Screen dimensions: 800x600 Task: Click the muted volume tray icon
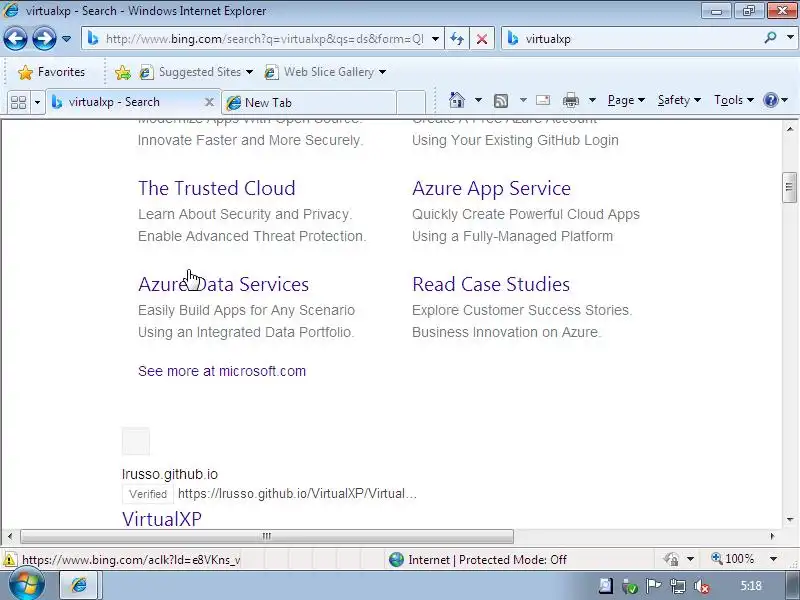pyautogui.click(x=702, y=586)
